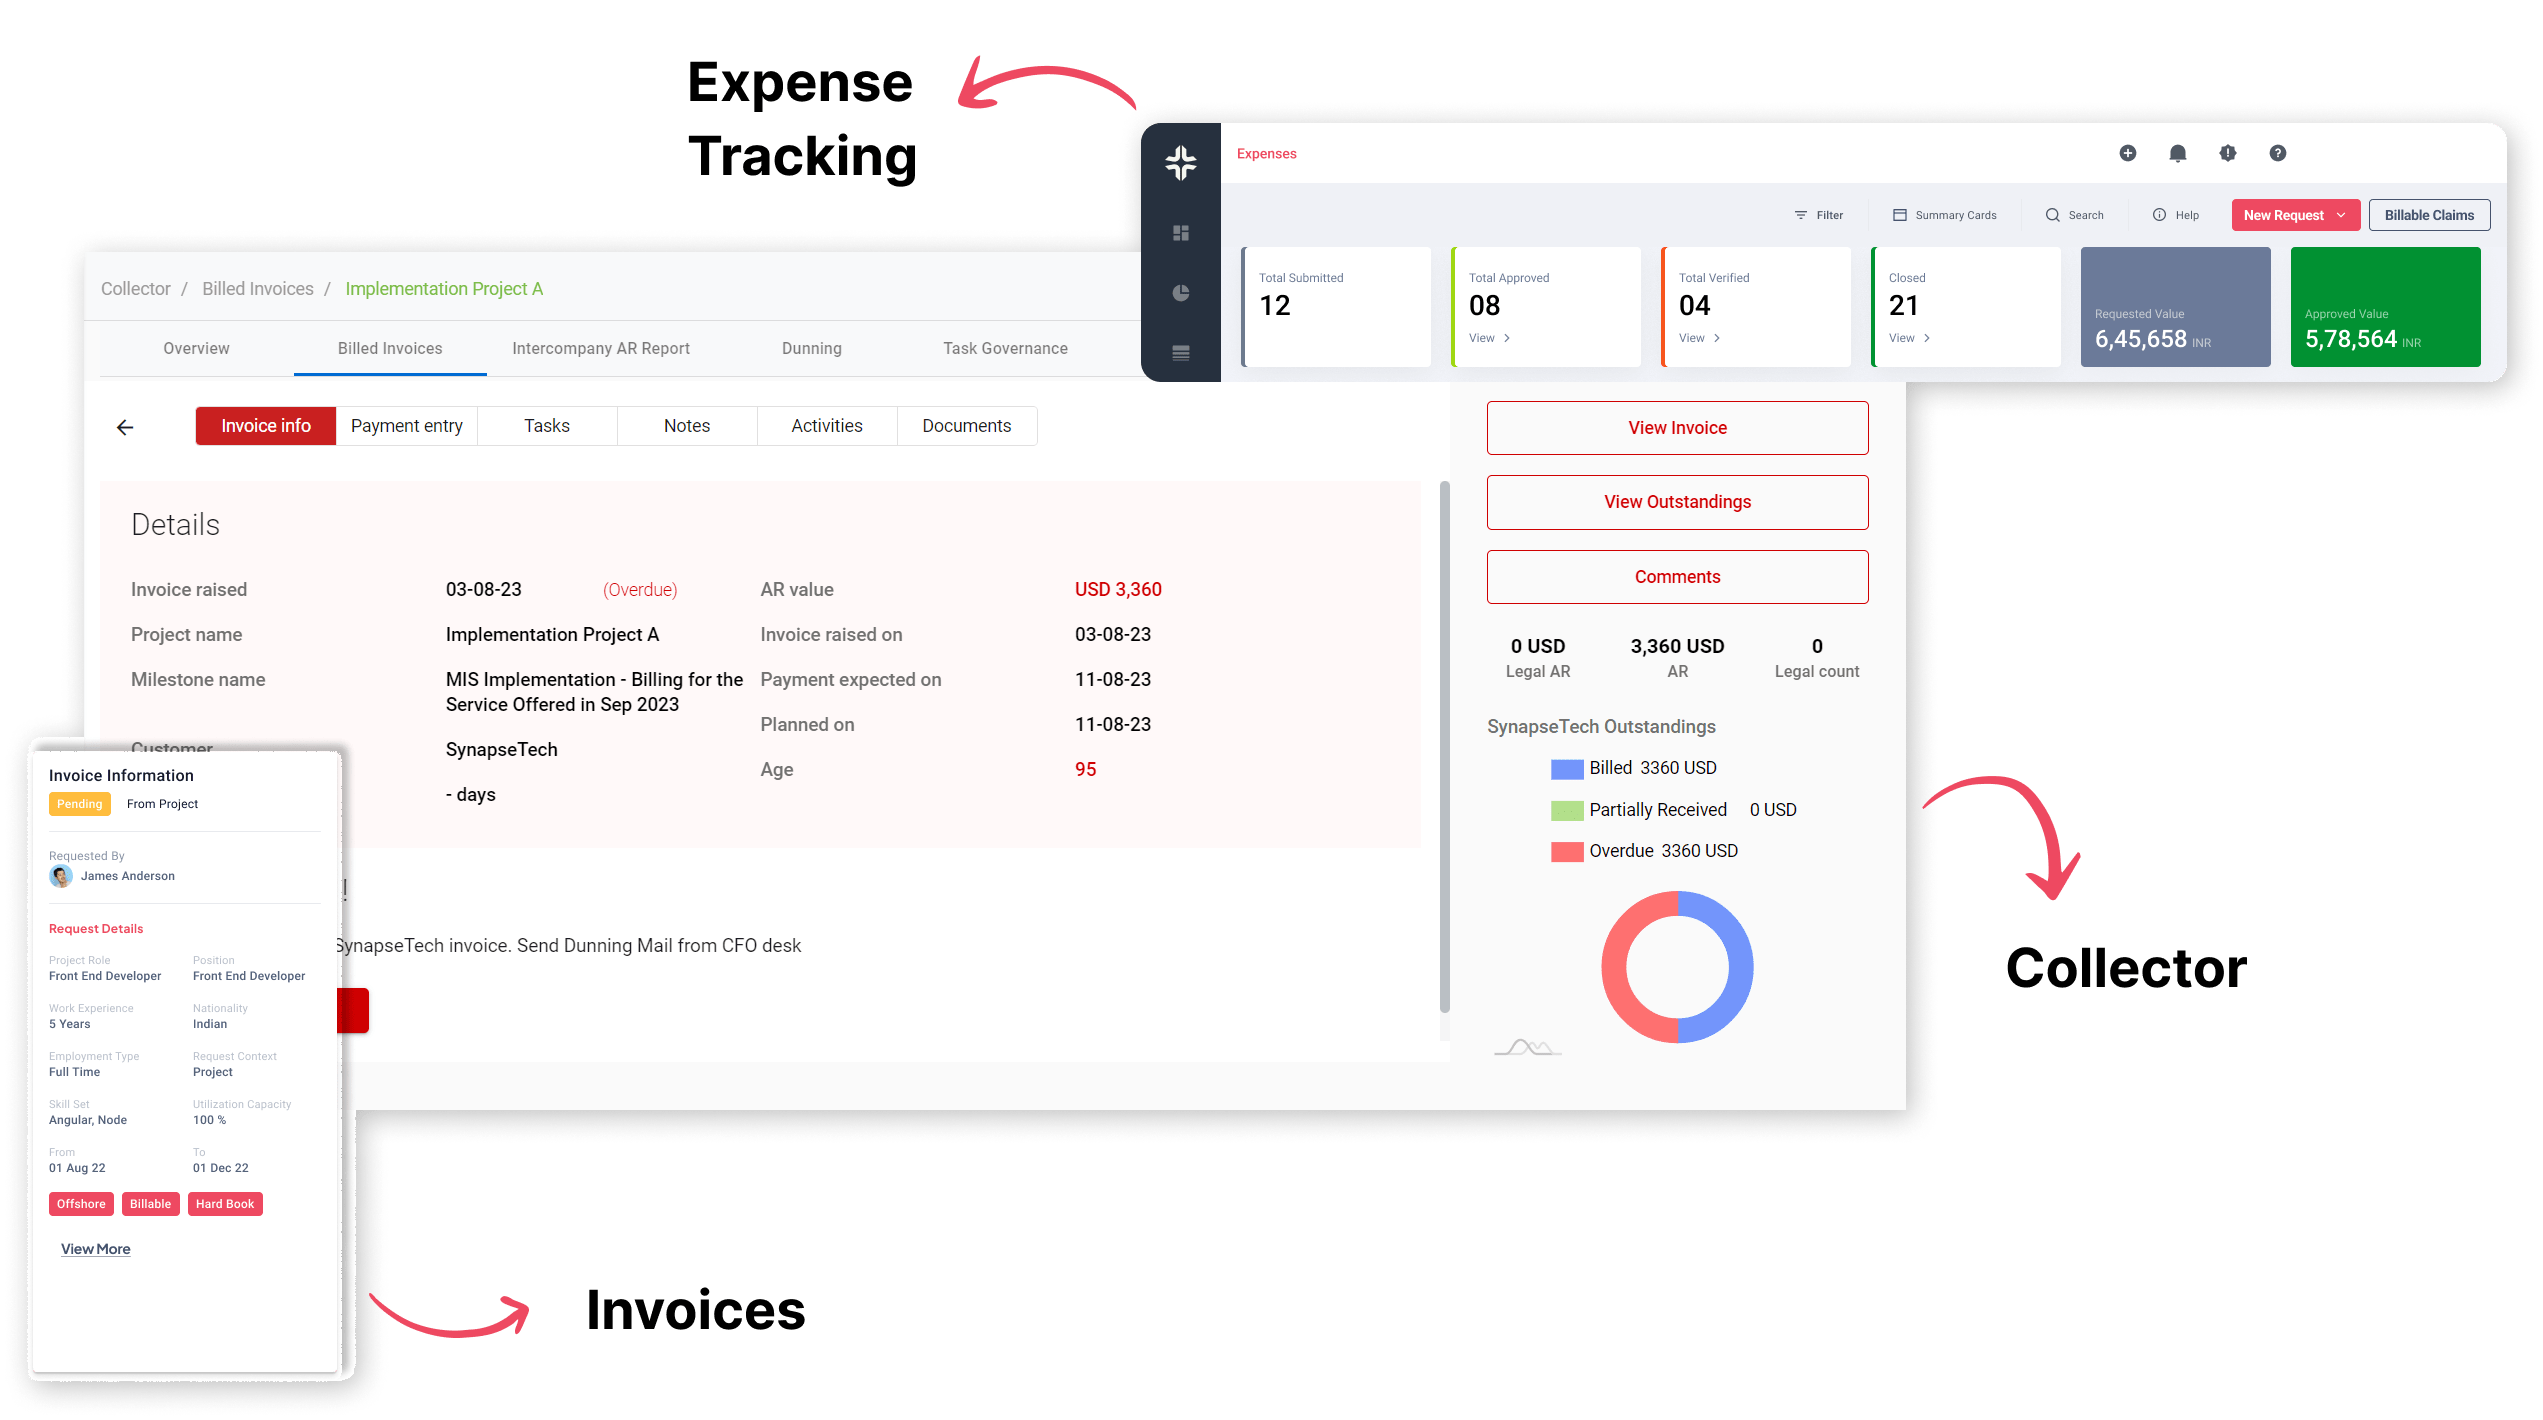This screenshot has width=2543, height=1420.
Task: Click the details panel vertical scrollbar
Action: point(1444,745)
